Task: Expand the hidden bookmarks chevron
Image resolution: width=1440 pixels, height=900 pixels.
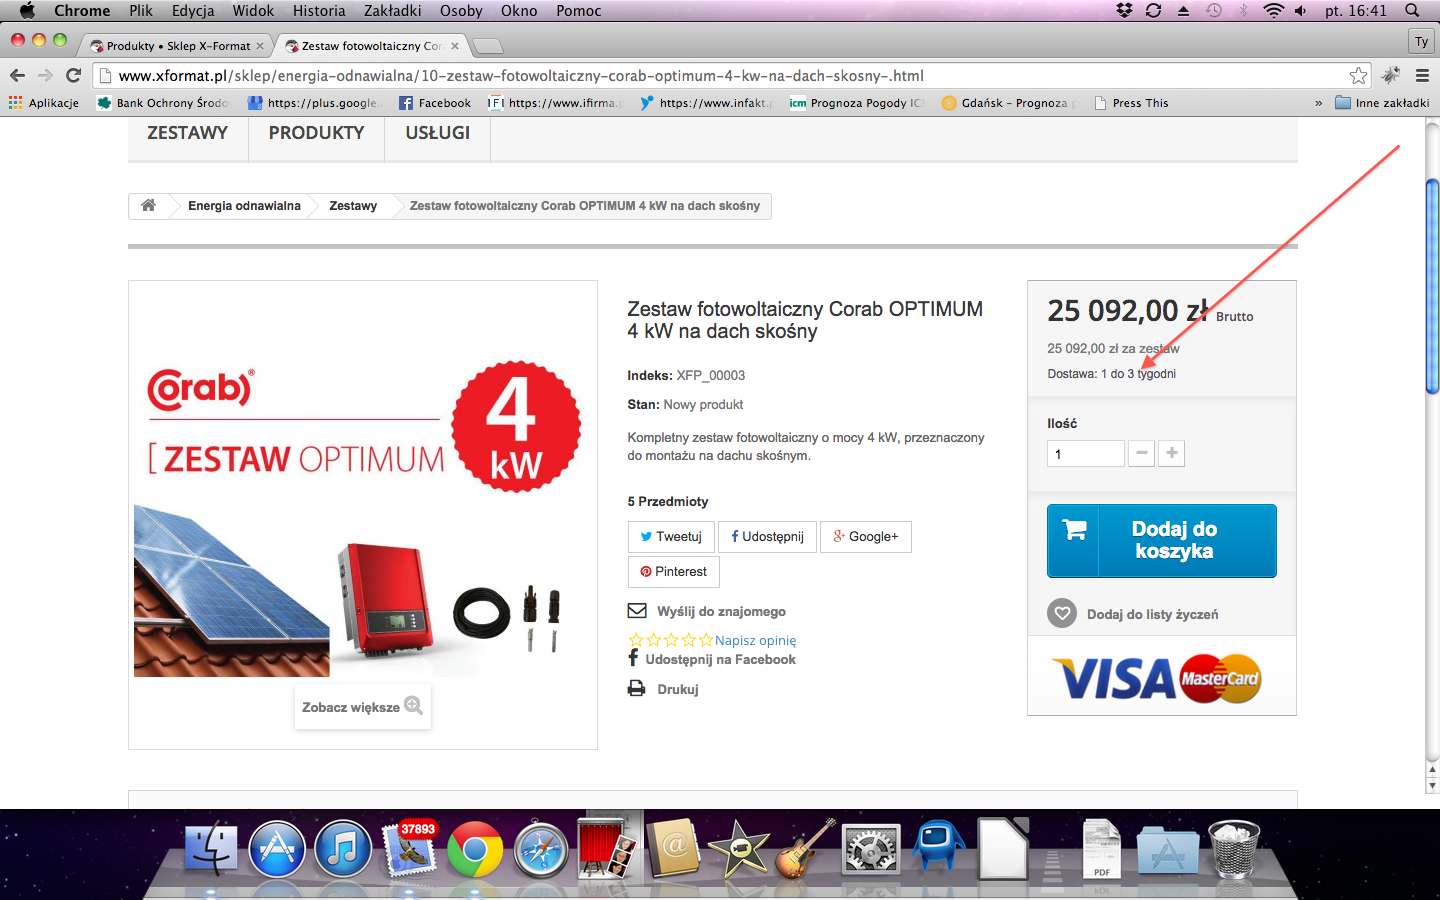Action: [x=1318, y=103]
